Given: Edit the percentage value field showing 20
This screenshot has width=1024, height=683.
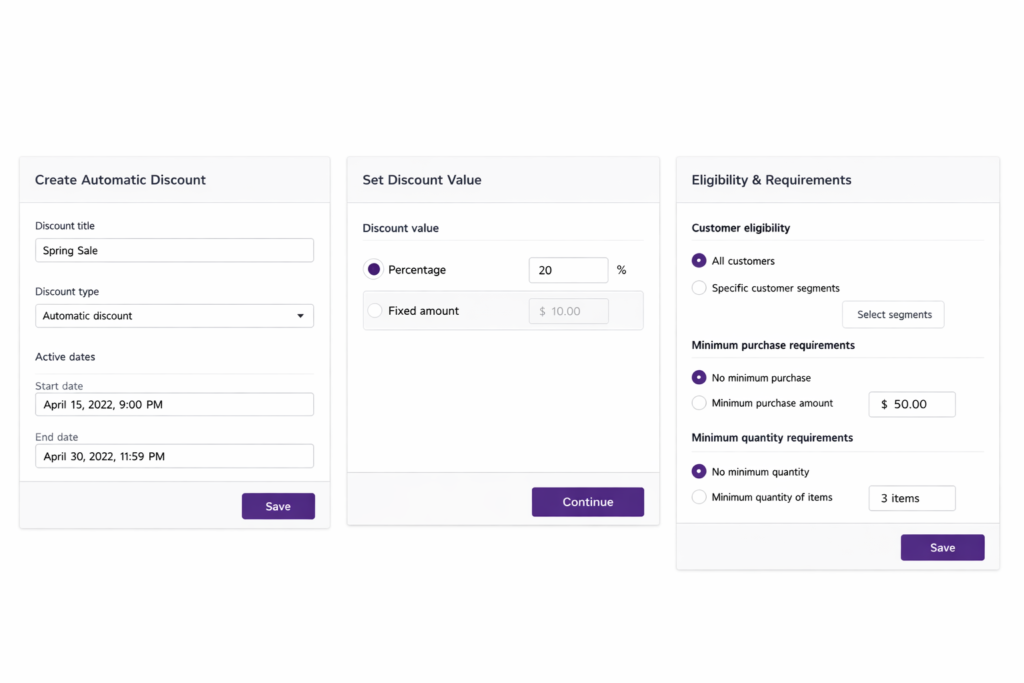Looking at the screenshot, I should [x=568, y=269].
